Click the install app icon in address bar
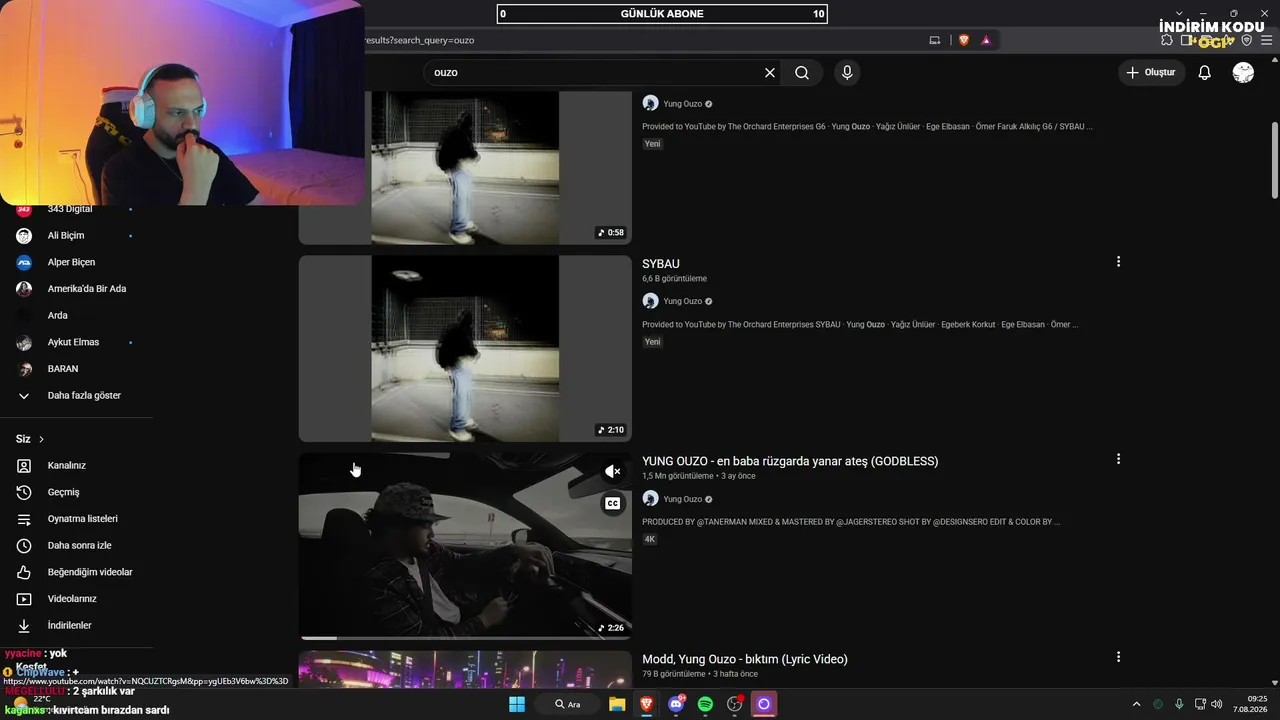 935,40
